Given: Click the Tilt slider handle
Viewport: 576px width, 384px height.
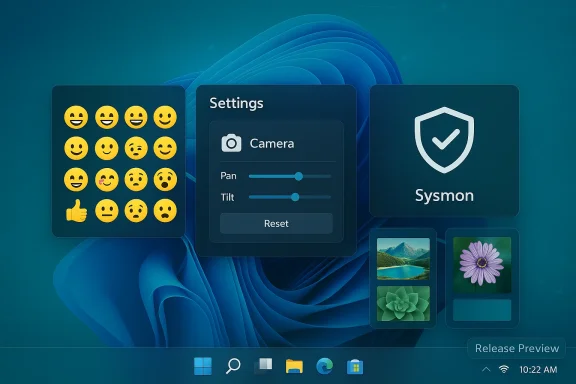Looking at the screenshot, I should click(x=295, y=197).
